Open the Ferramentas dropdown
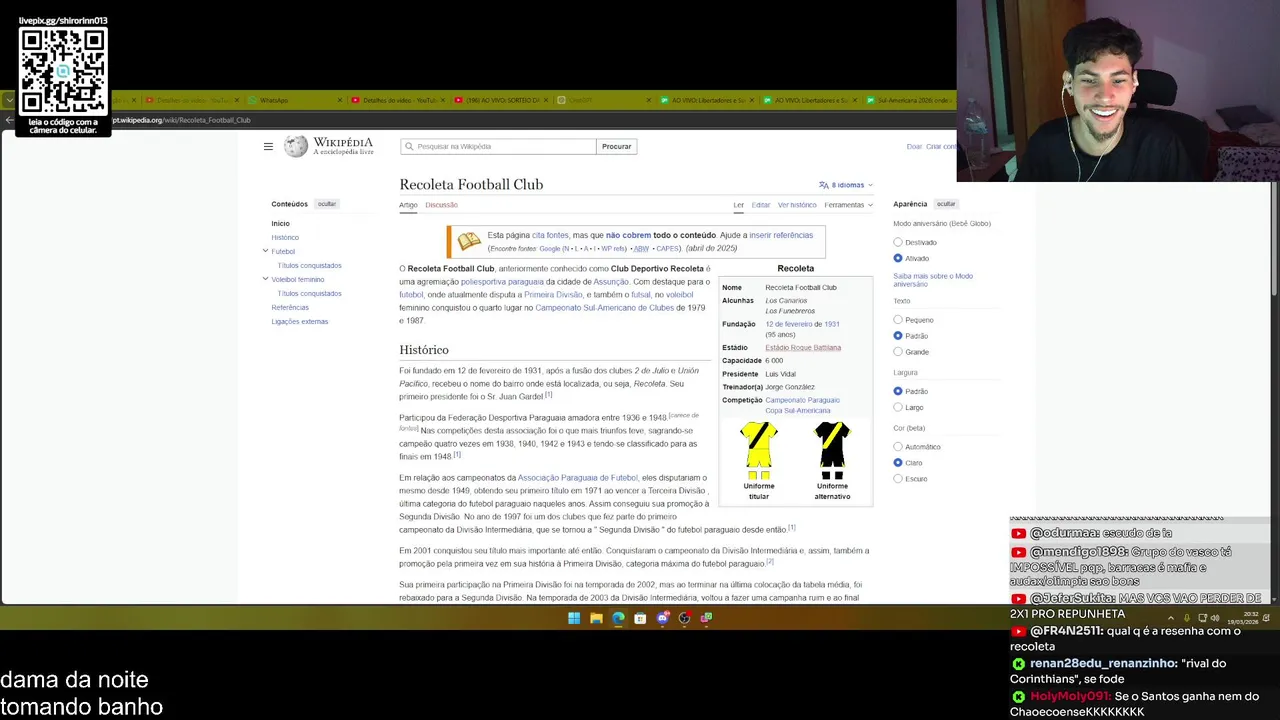Image resolution: width=1280 pixels, height=720 pixels. click(848, 205)
